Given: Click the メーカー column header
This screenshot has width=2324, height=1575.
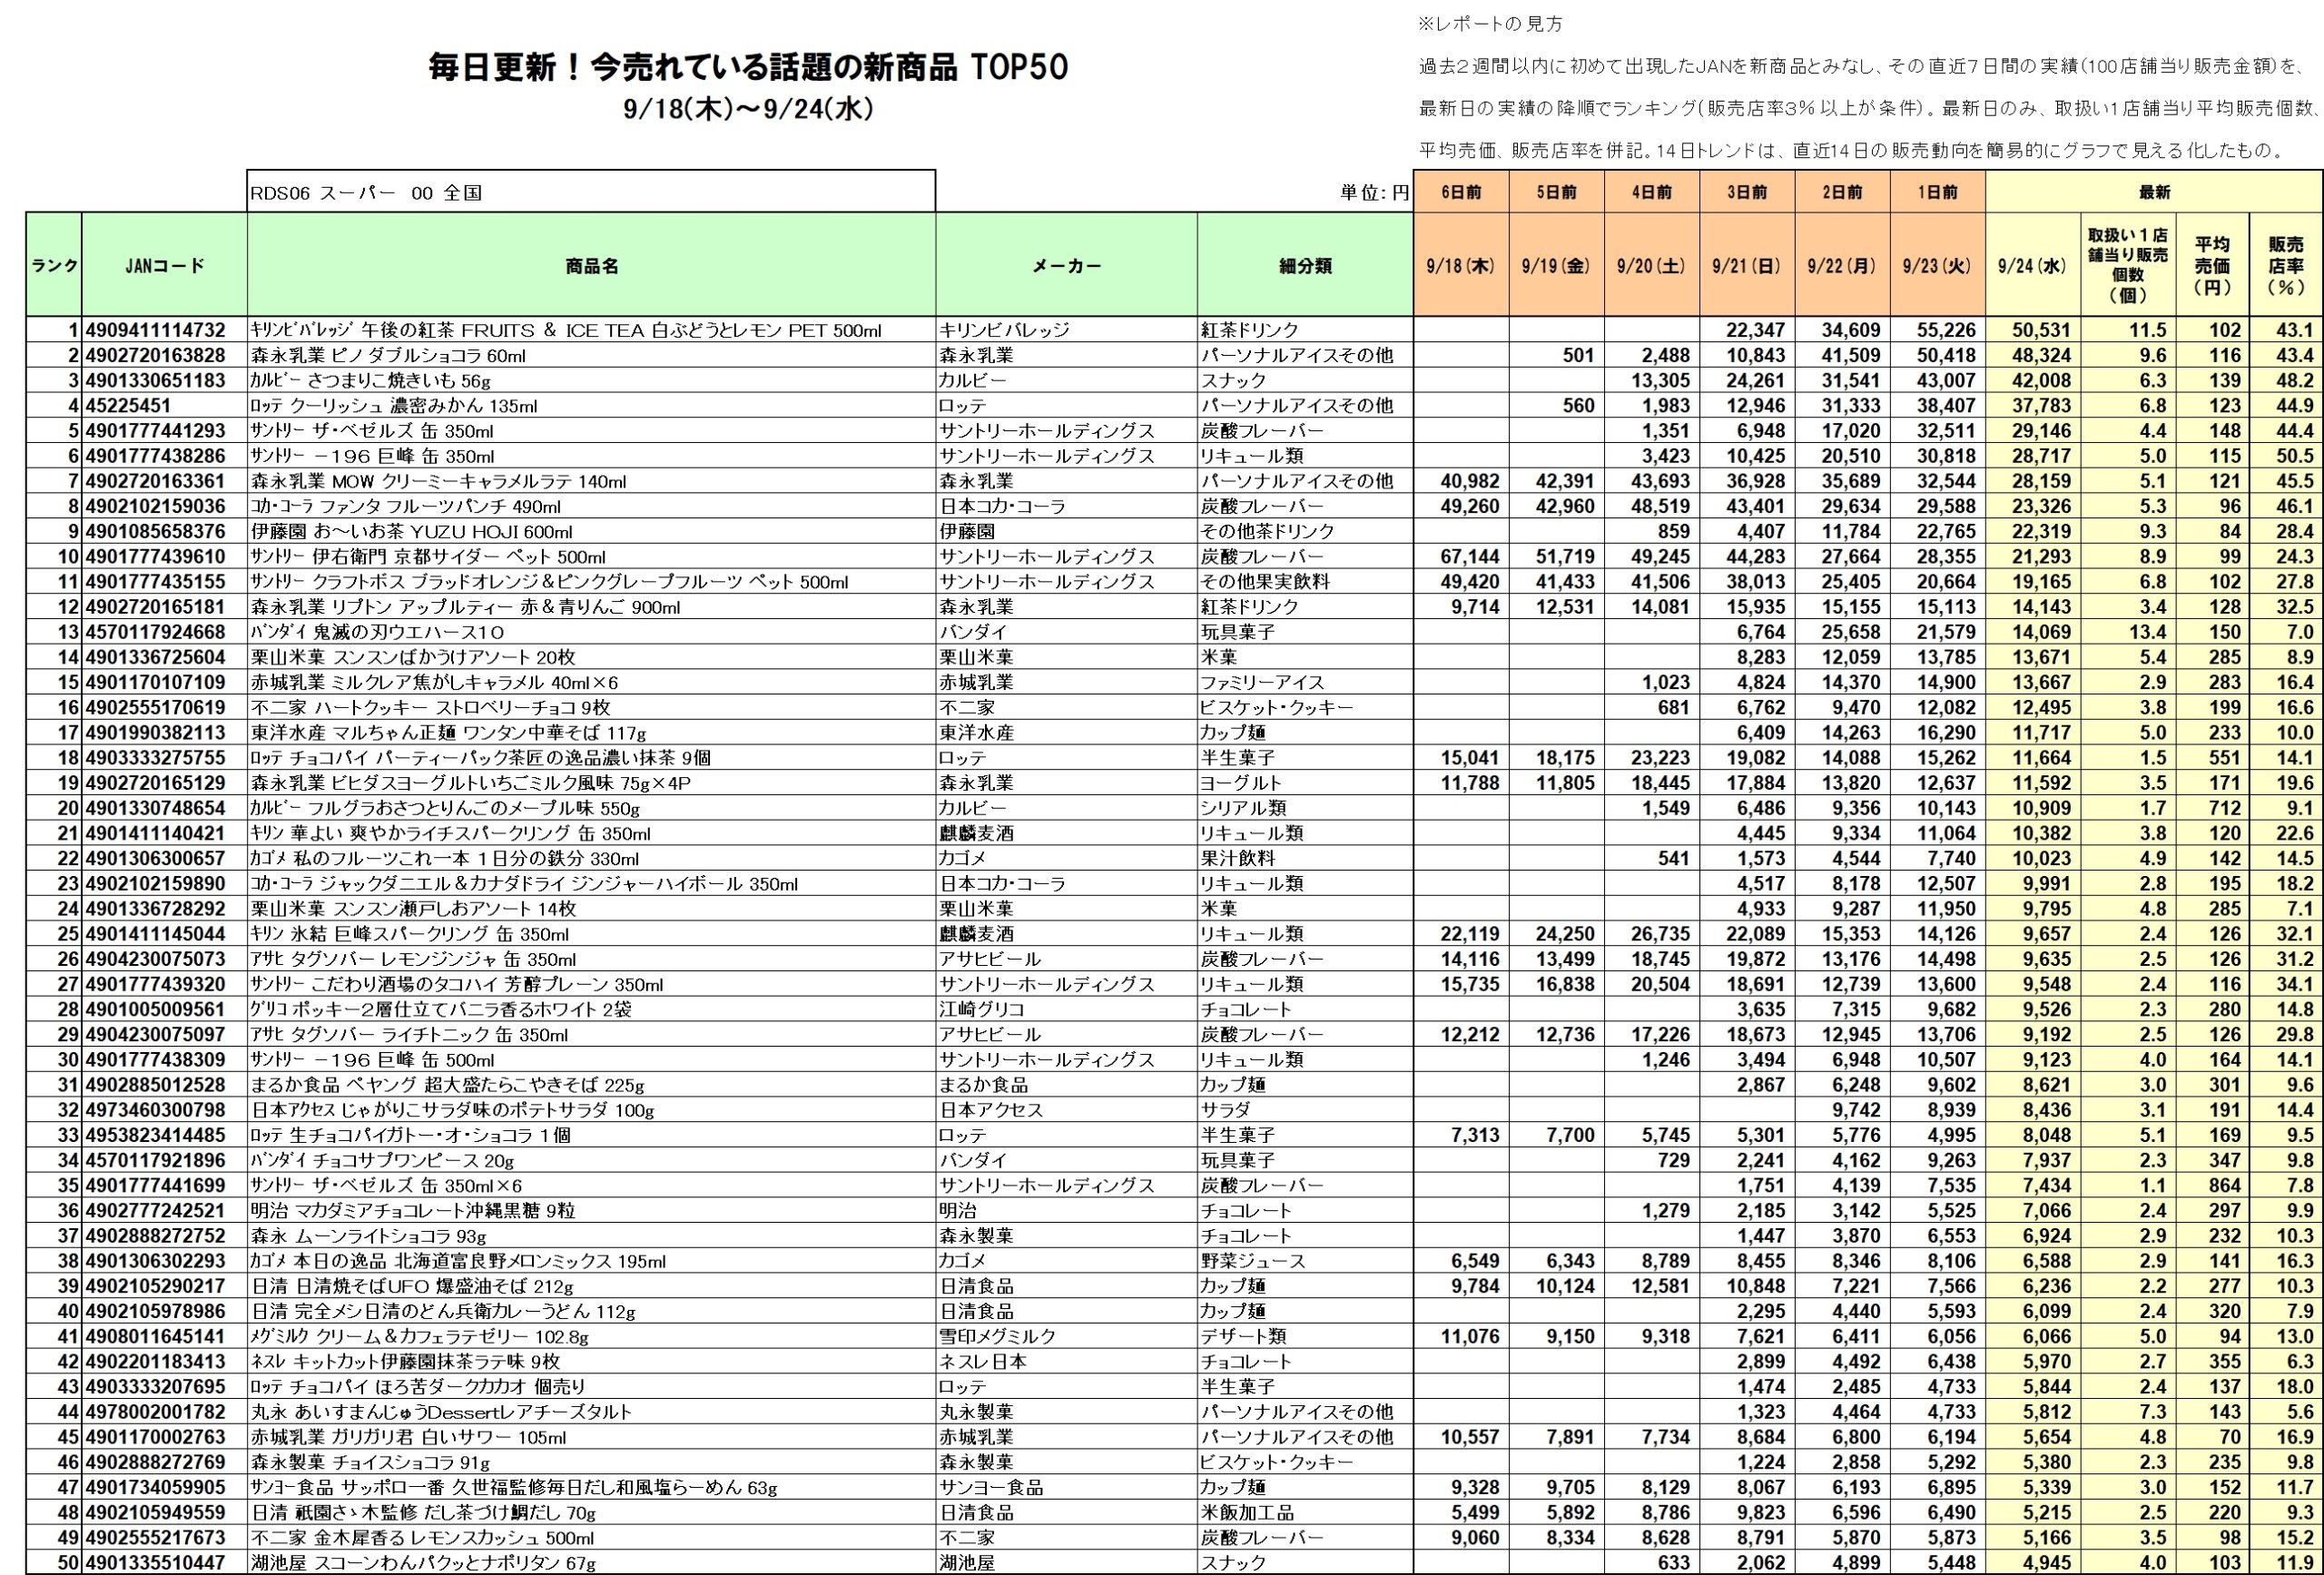Looking at the screenshot, I should (1066, 265).
